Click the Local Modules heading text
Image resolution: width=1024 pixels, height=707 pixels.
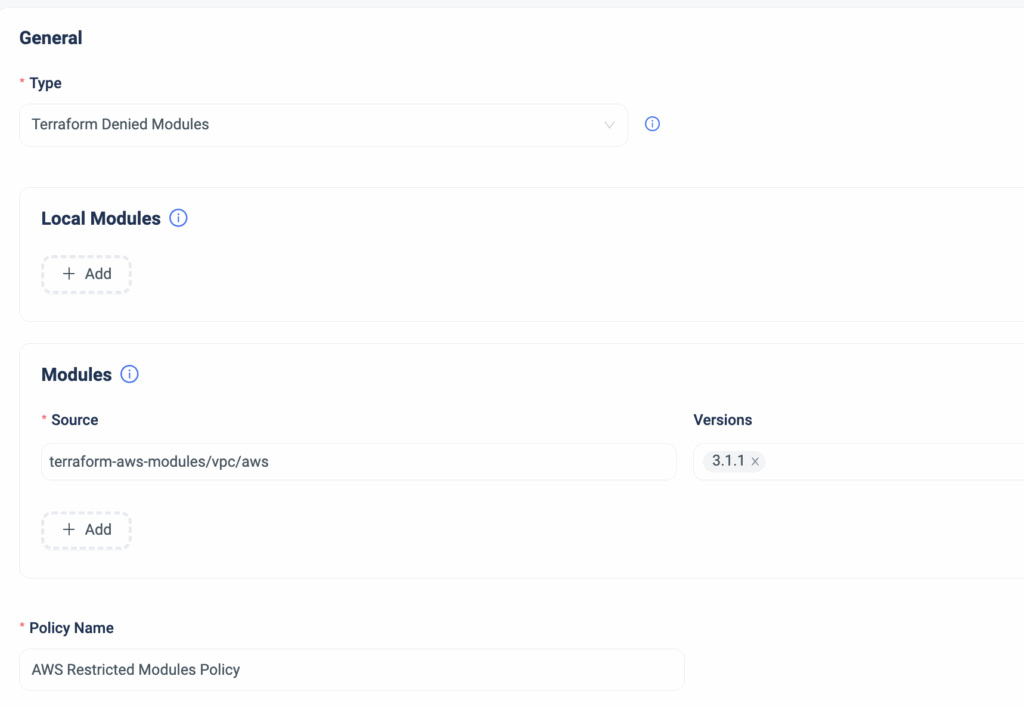tap(100, 218)
